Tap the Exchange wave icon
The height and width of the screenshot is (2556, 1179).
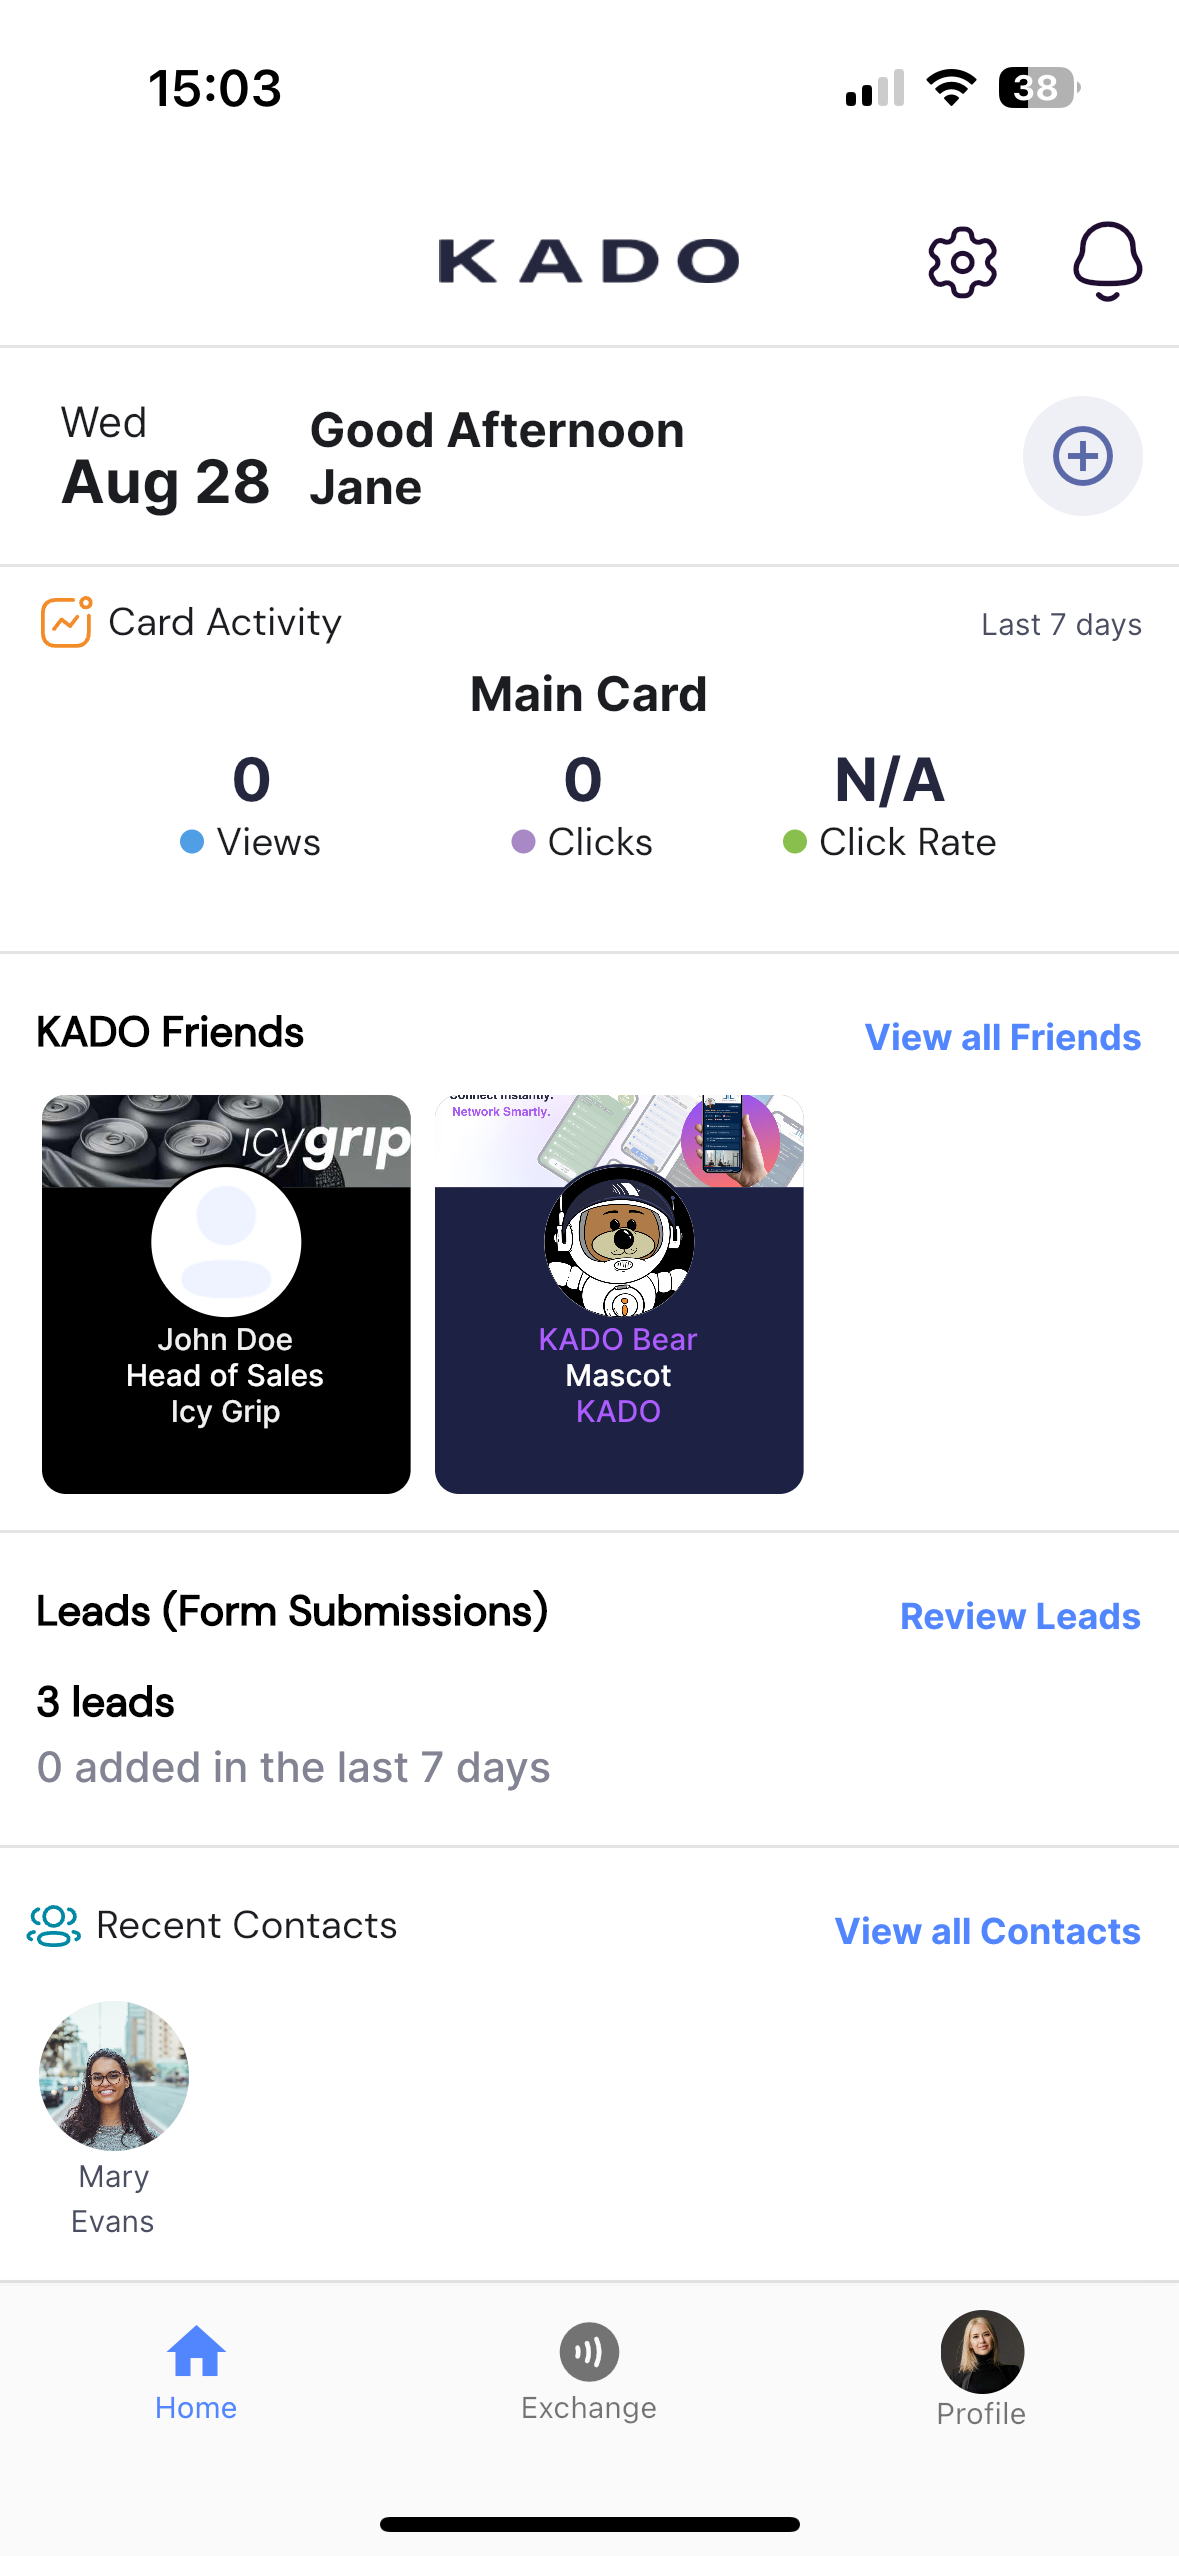(589, 2352)
